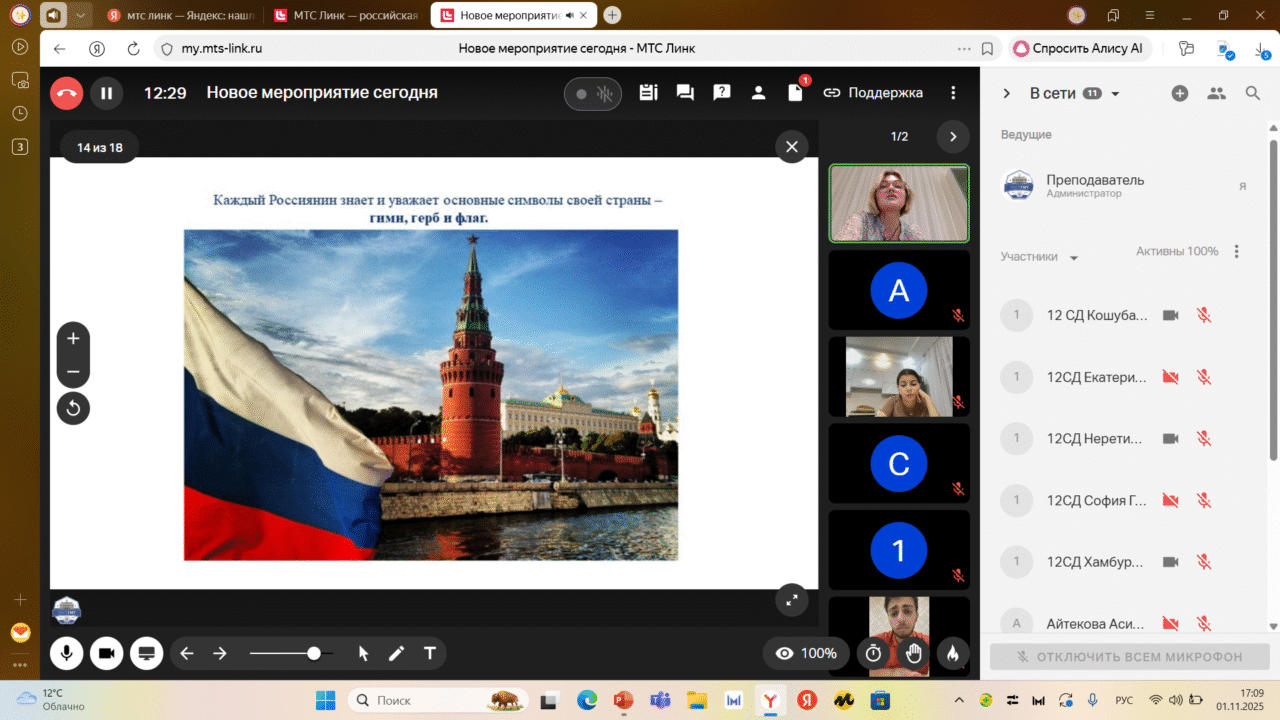Open the files icon with notification badge
Image resolution: width=1280 pixels, height=720 pixels.
coord(796,93)
